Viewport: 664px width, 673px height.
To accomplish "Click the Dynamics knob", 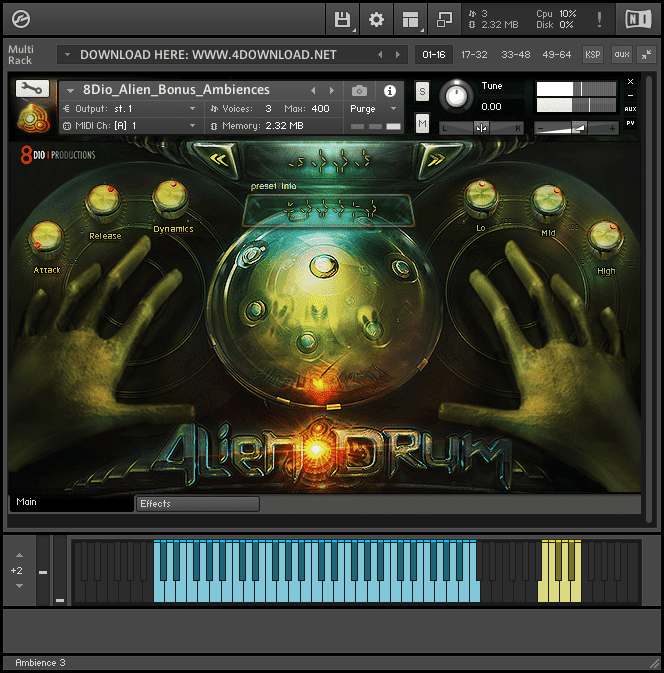I will click(x=171, y=197).
